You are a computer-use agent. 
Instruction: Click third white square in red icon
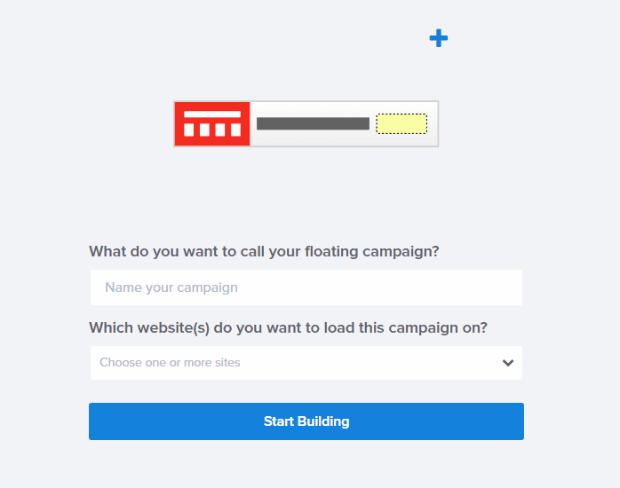click(x=219, y=130)
